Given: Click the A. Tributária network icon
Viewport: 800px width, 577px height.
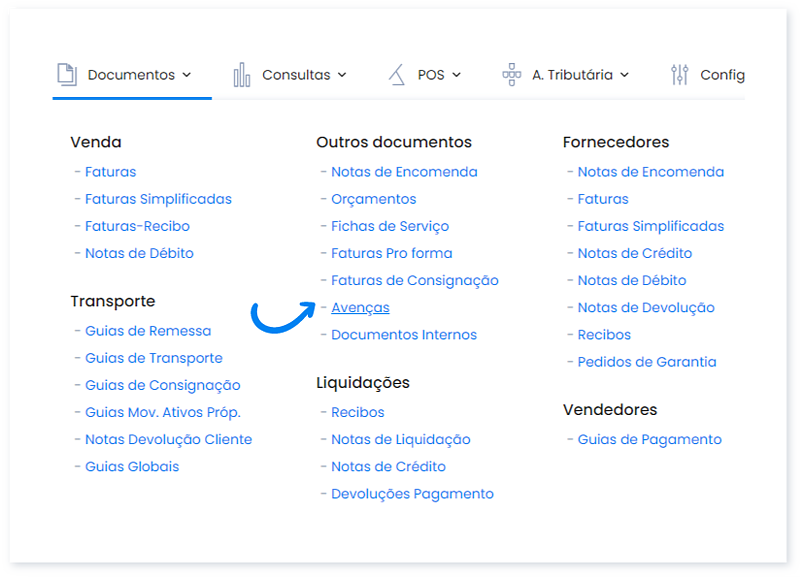Looking at the screenshot, I should click(511, 75).
